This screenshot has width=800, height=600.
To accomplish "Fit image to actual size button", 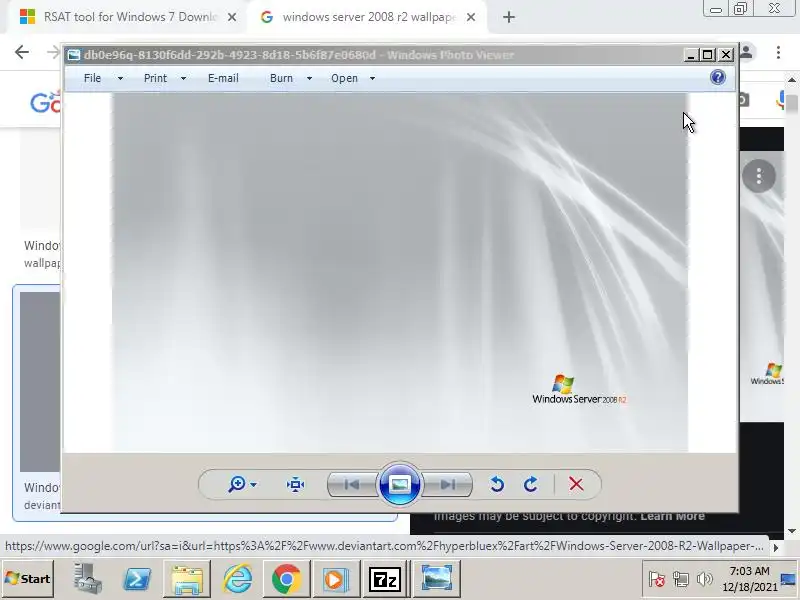I will pos(295,484).
